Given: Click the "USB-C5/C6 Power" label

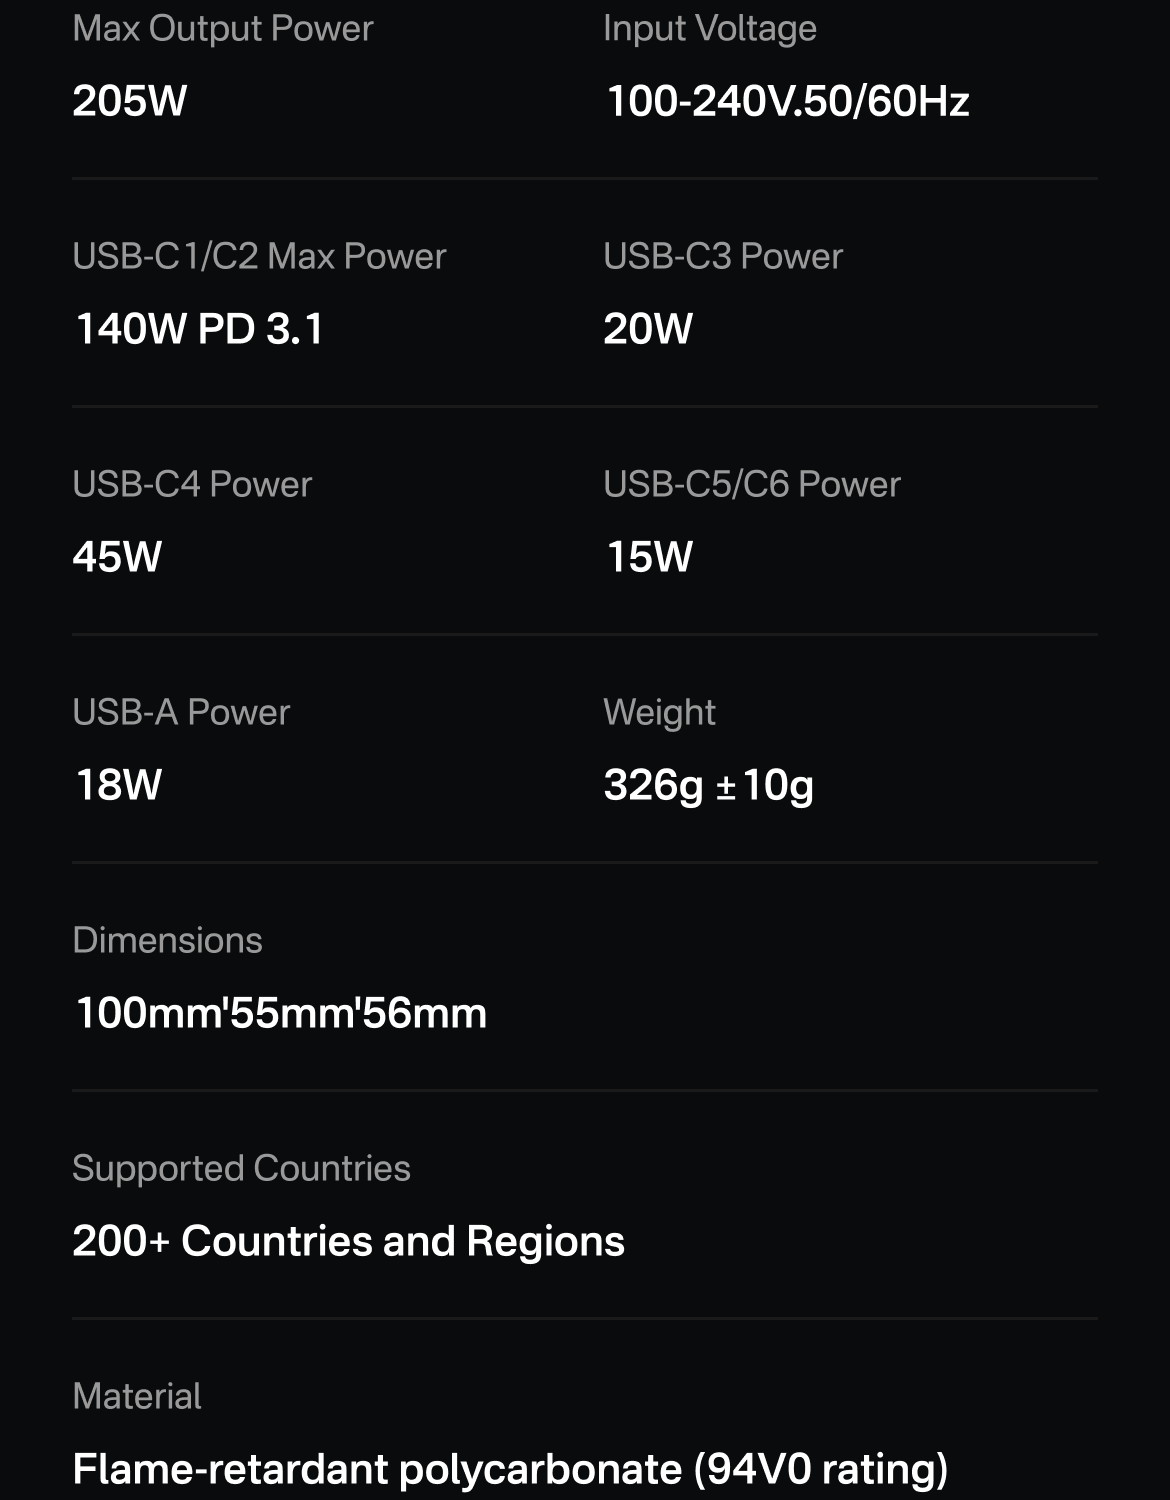Looking at the screenshot, I should pos(752,484).
